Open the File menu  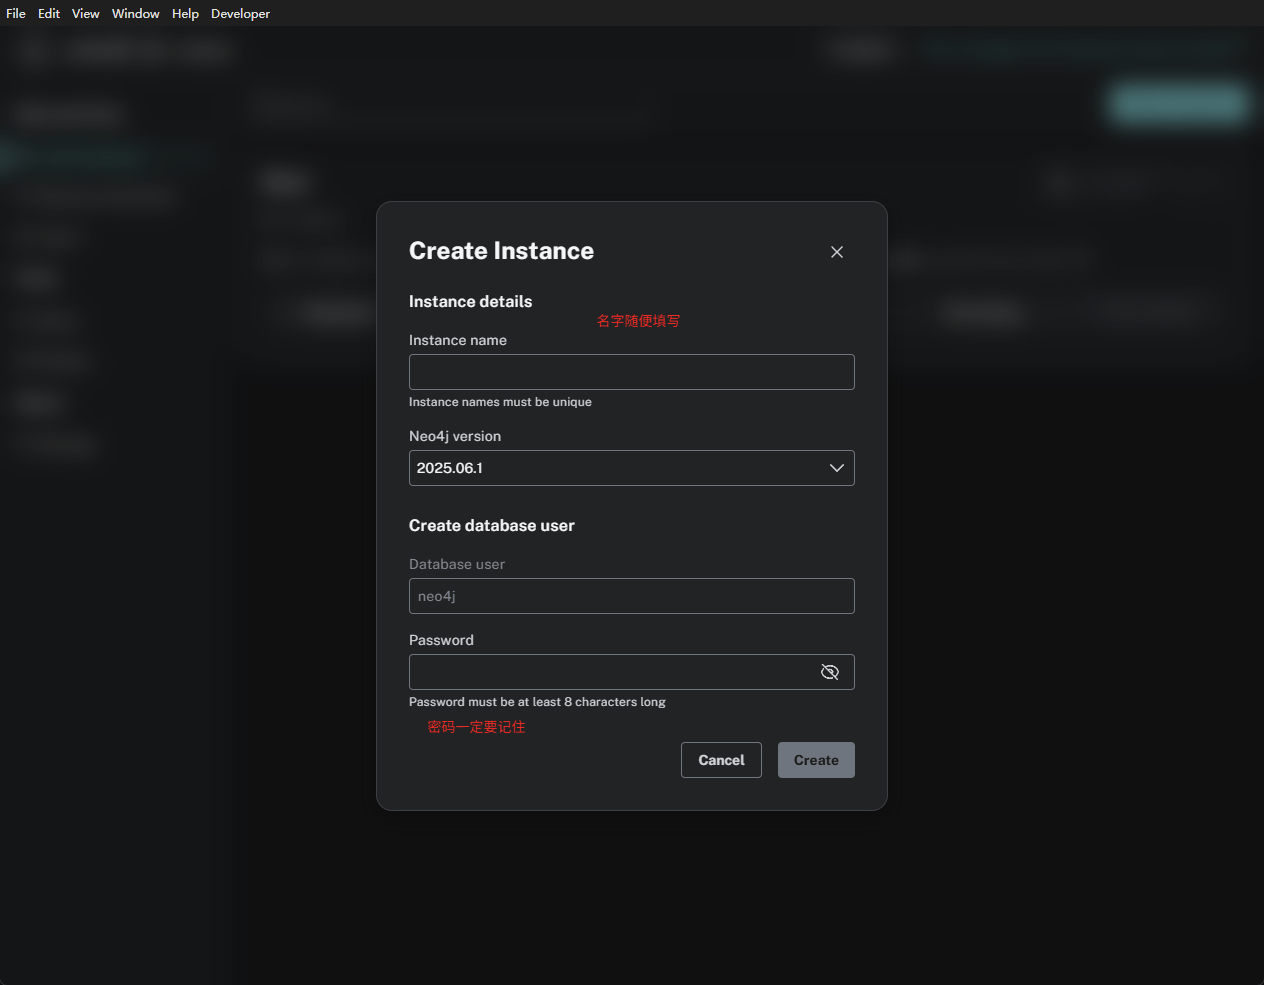[x=16, y=14]
